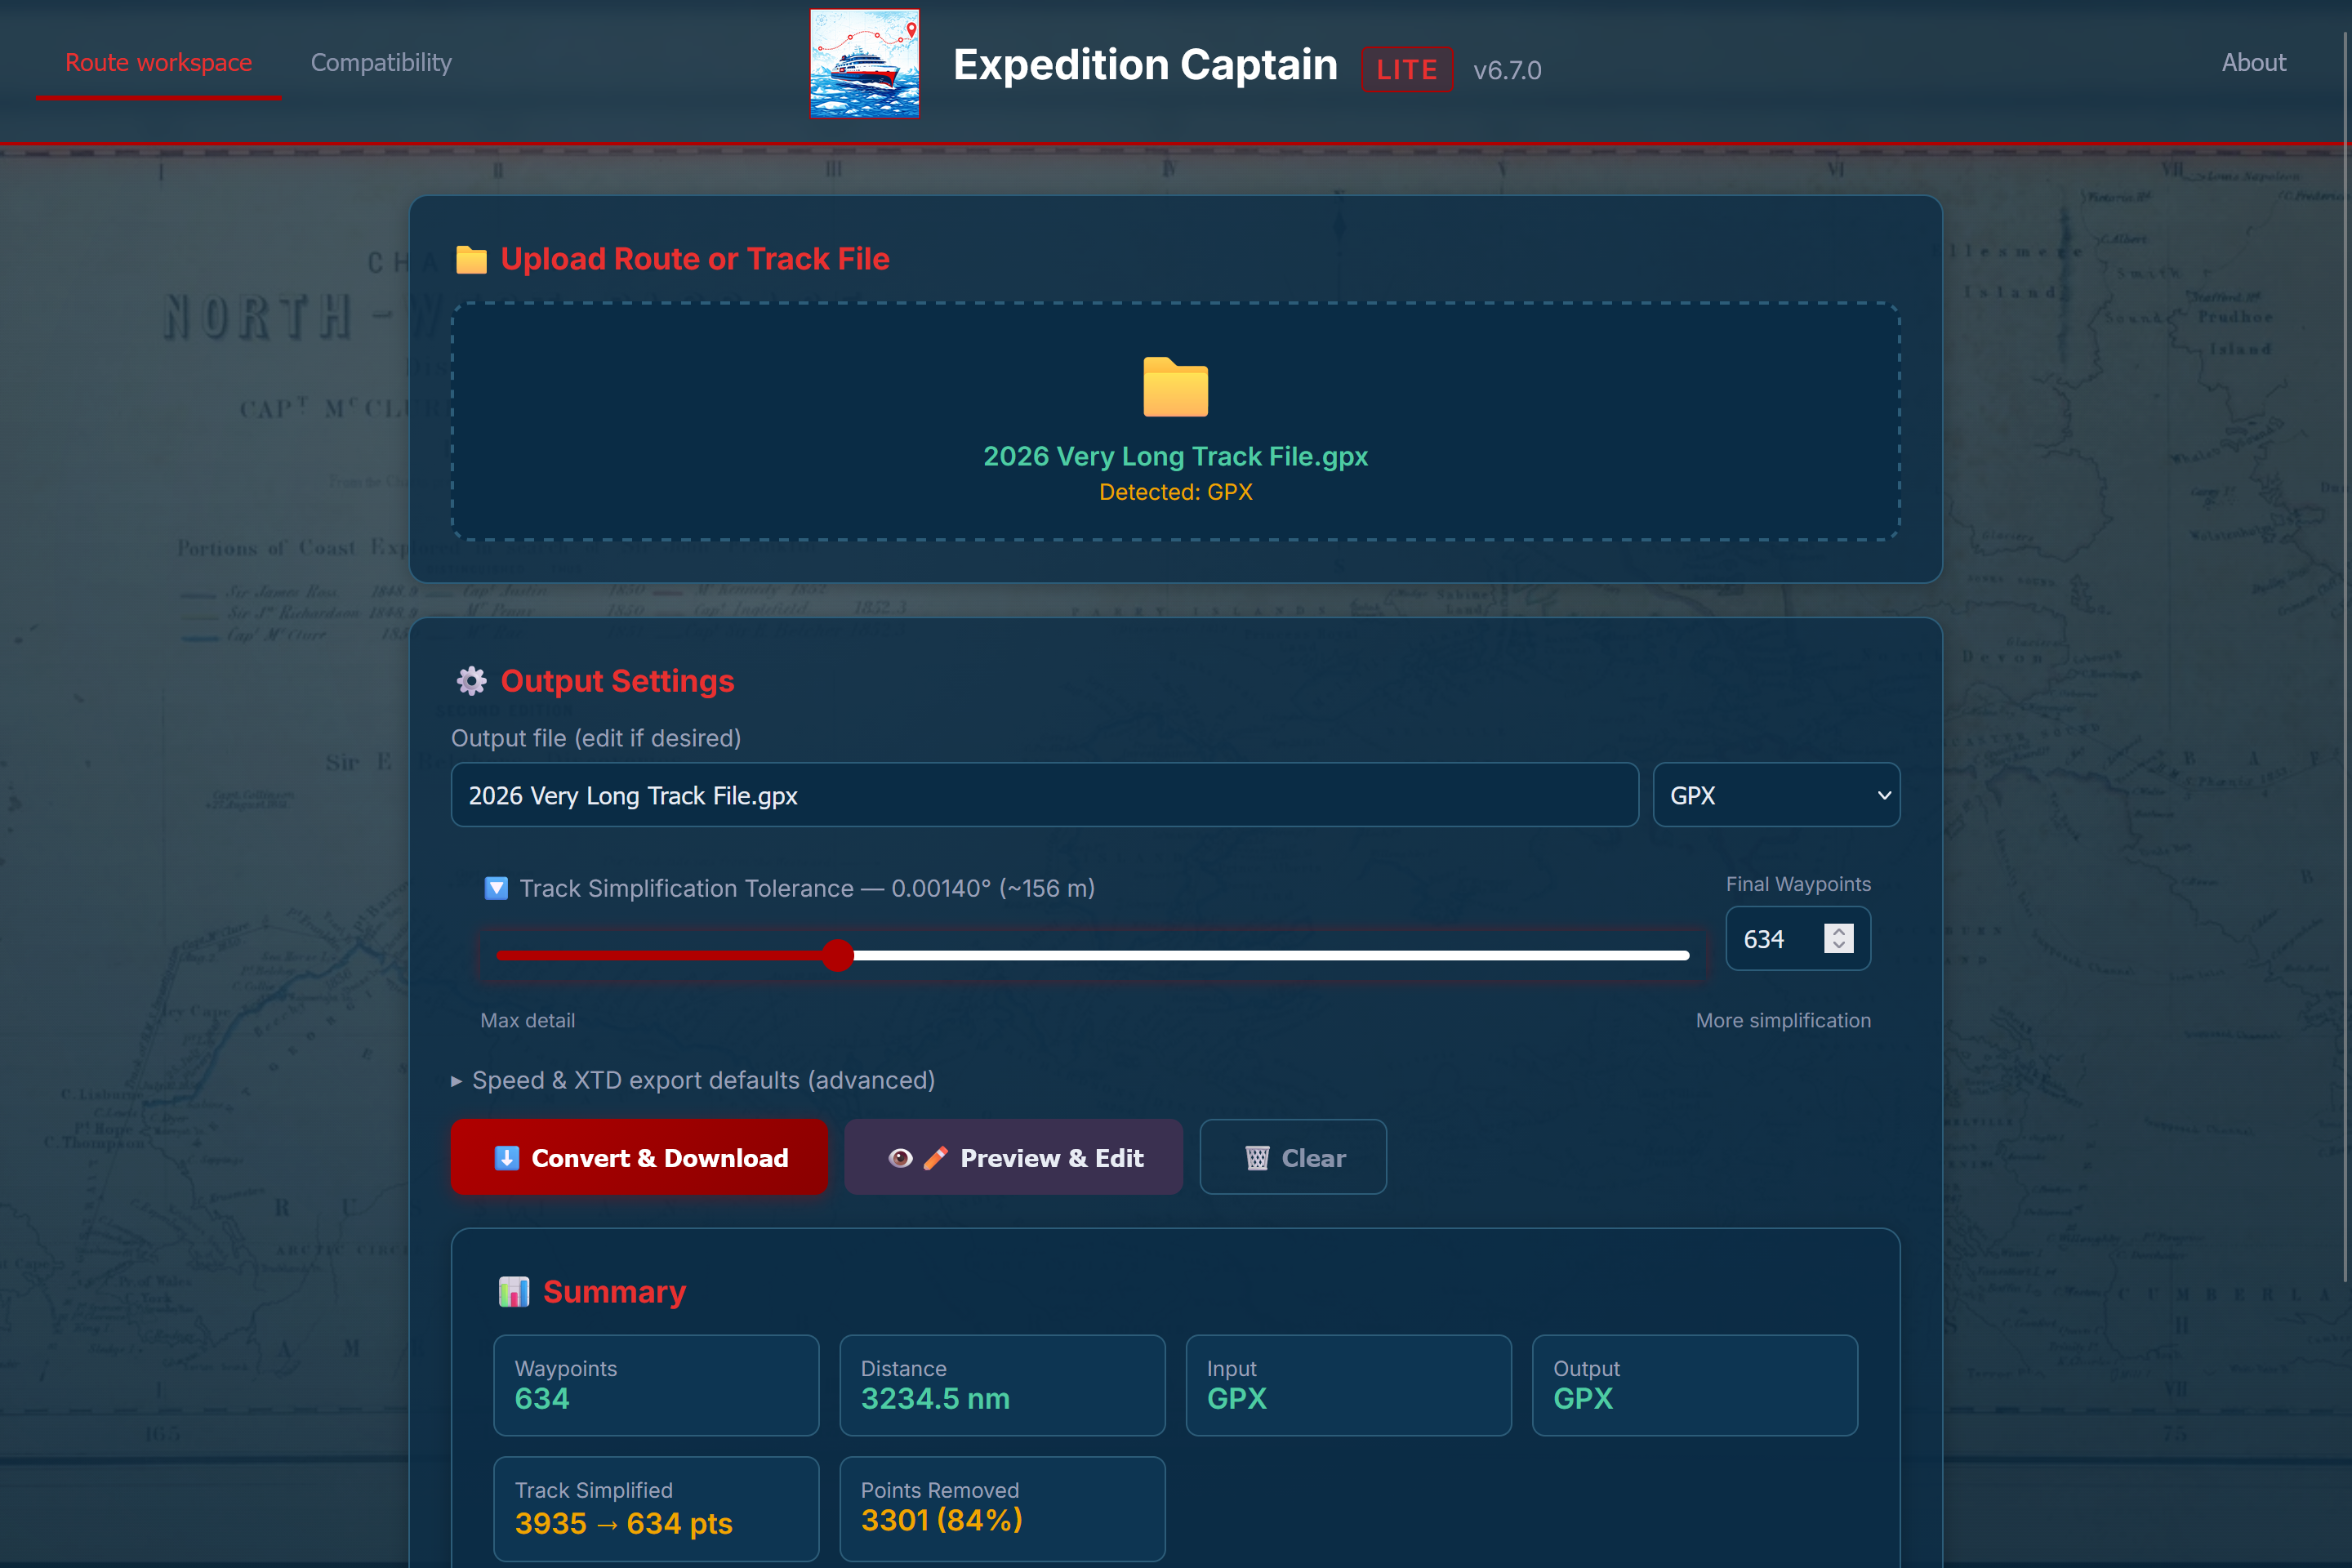Expand Speed & XTD export defaults section
The width and height of the screenshot is (2352, 1568).
(693, 1080)
